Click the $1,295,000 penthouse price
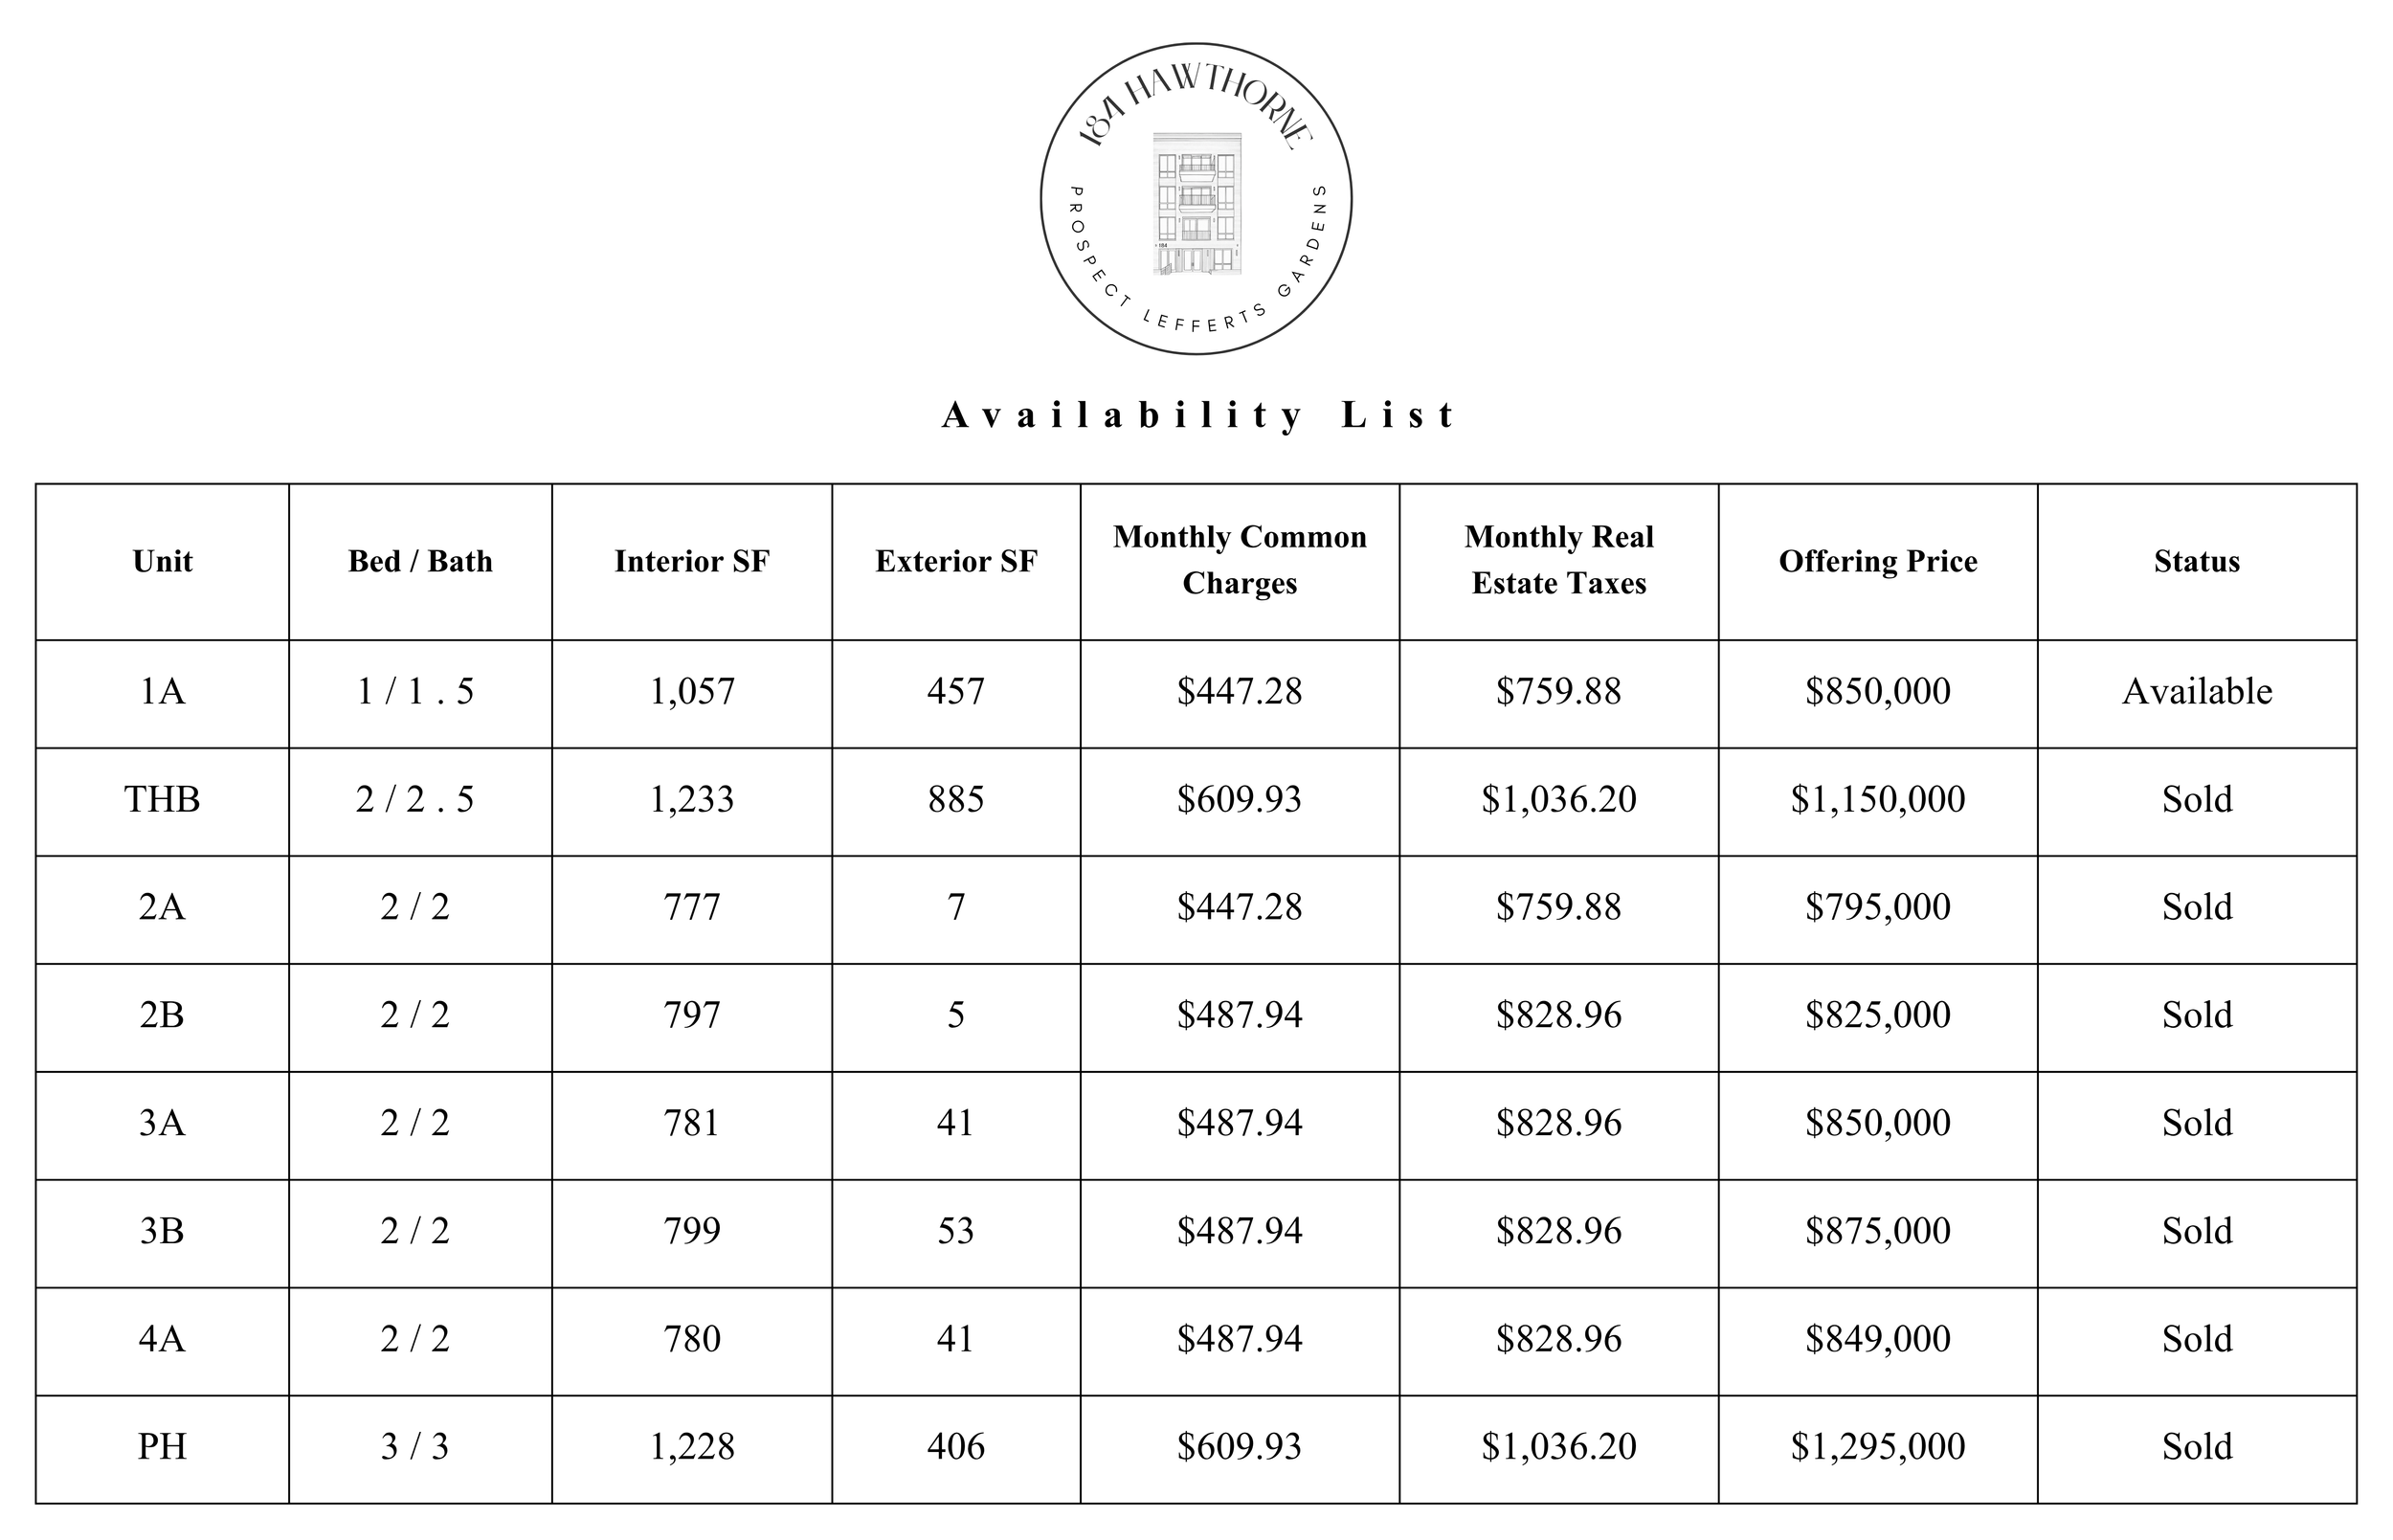This screenshot has height=1540, width=2393. coord(1878,1447)
